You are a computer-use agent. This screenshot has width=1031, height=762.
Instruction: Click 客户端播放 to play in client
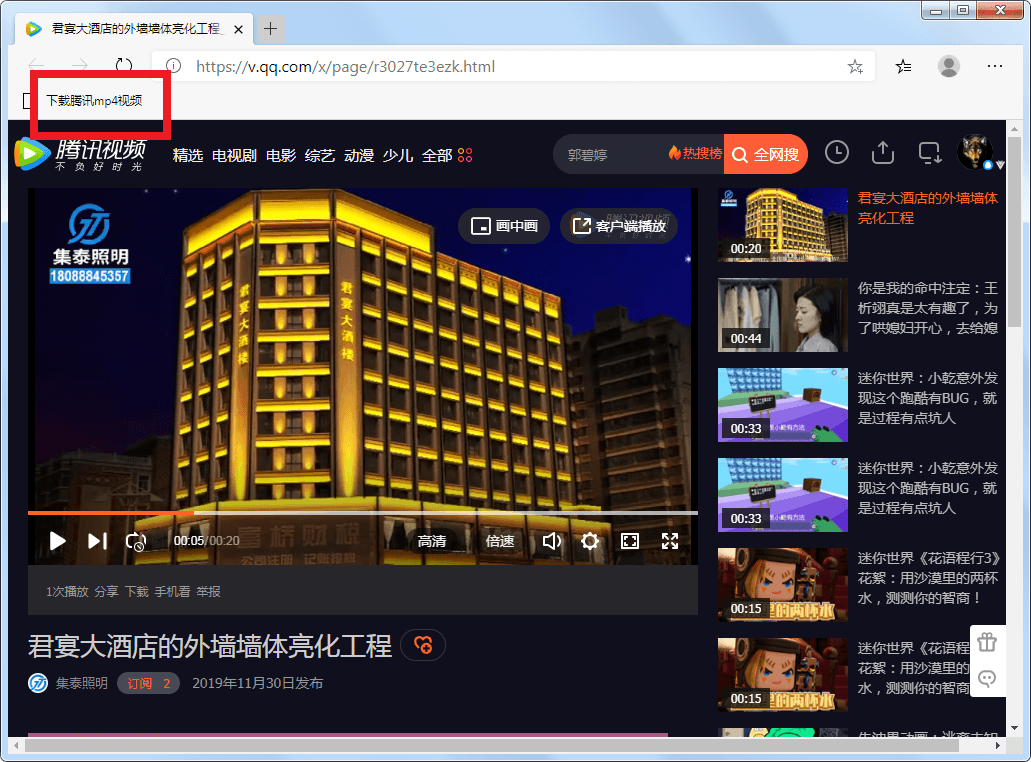[x=619, y=226]
